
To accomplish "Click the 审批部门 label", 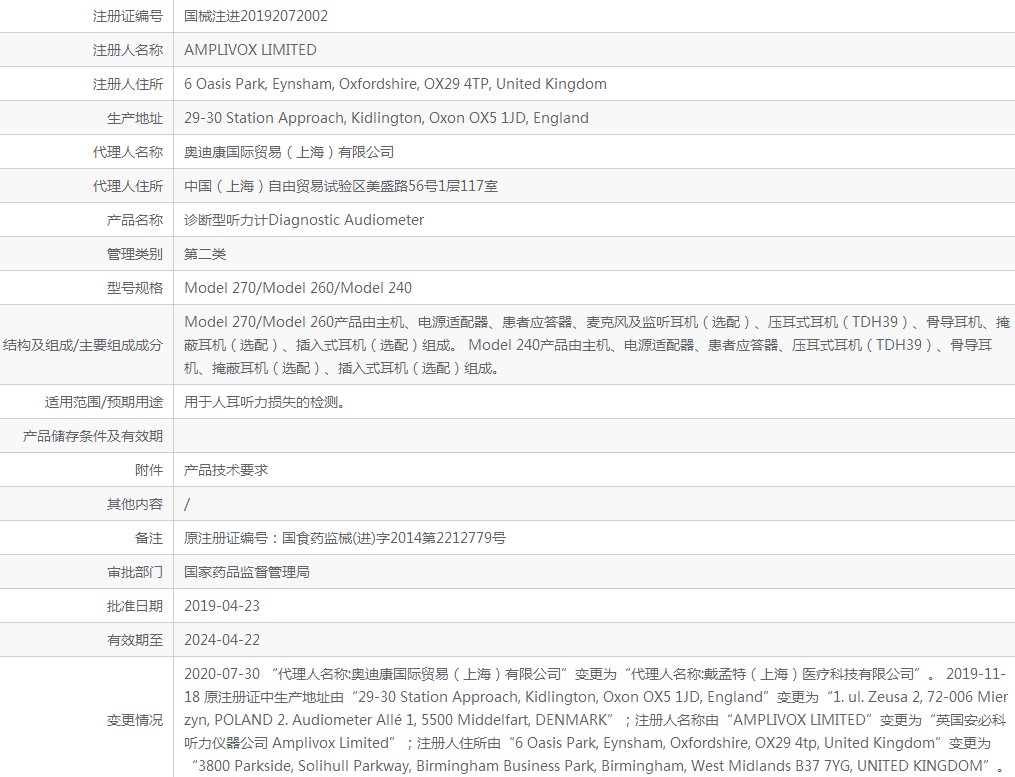I will click(x=135, y=572).
